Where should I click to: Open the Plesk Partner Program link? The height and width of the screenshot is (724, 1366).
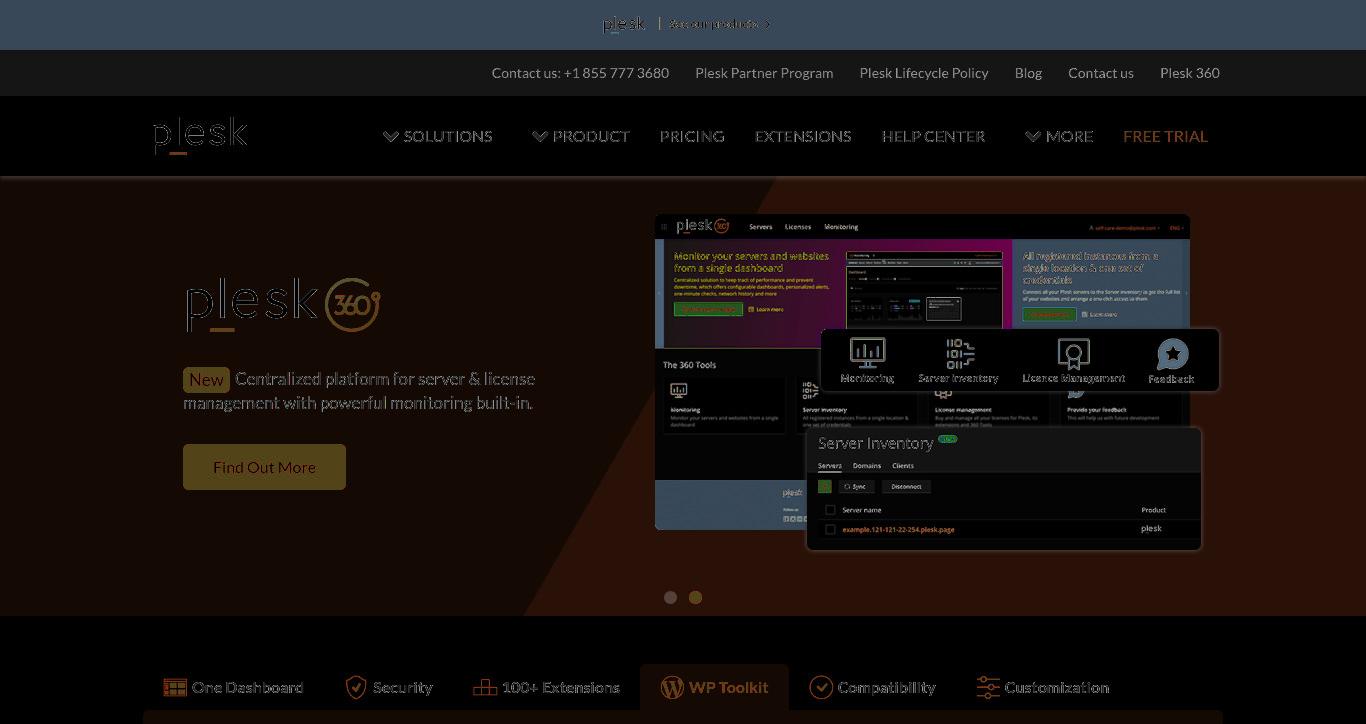(764, 73)
